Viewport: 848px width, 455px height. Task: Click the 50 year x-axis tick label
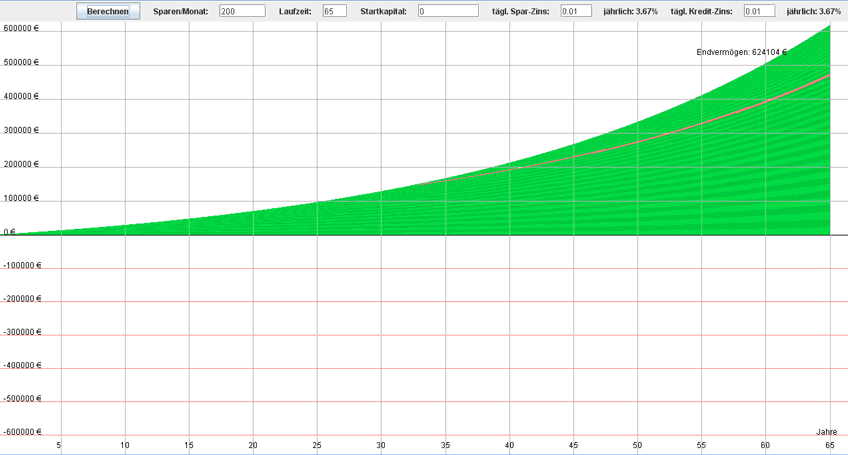tap(637, 445)
